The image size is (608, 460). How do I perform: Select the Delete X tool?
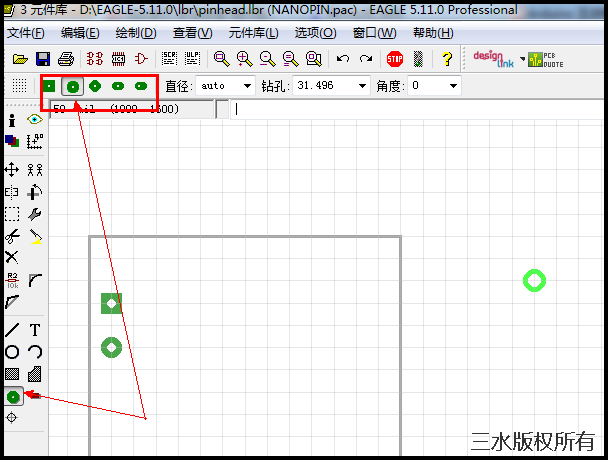(x=12, y=257)
